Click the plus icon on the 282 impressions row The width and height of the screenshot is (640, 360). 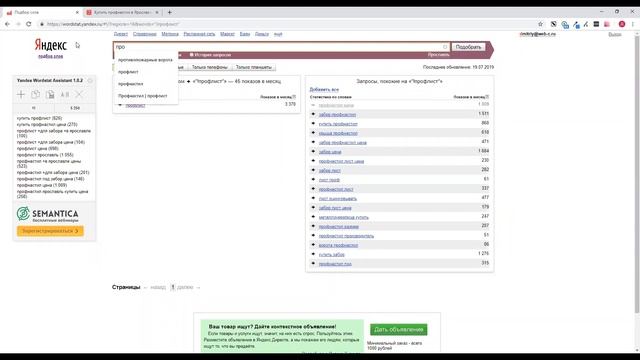pyautogui.click(x=313, y=170)
